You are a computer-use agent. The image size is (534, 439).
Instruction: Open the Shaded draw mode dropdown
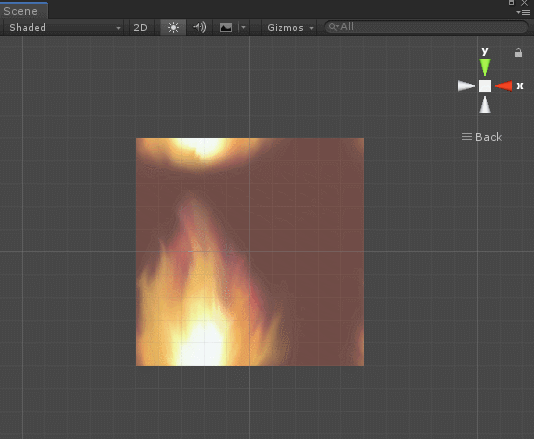tap(64, 28)
